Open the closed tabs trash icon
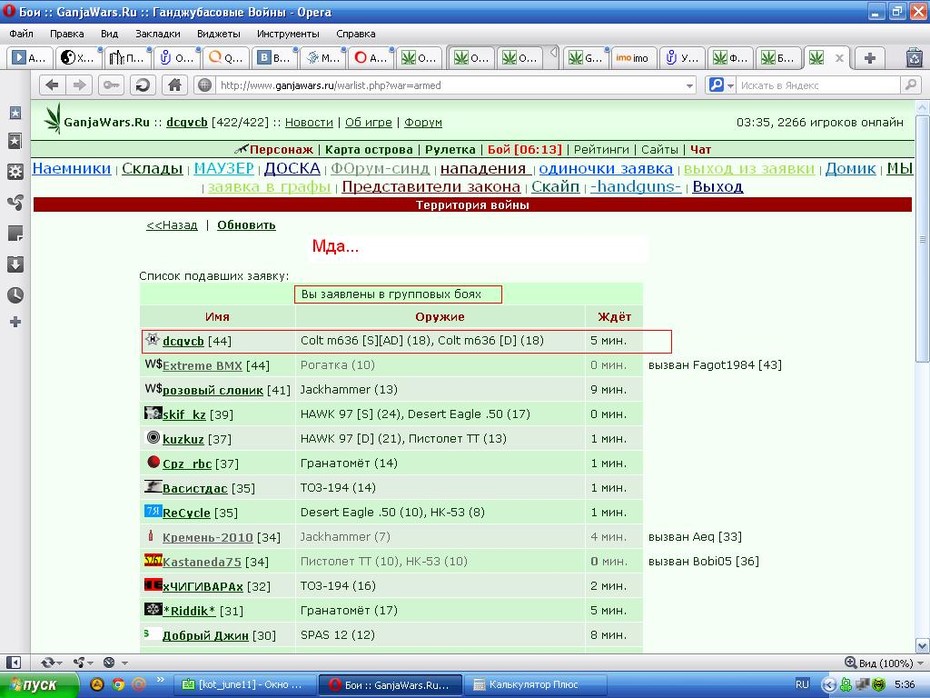 (915, 58)
